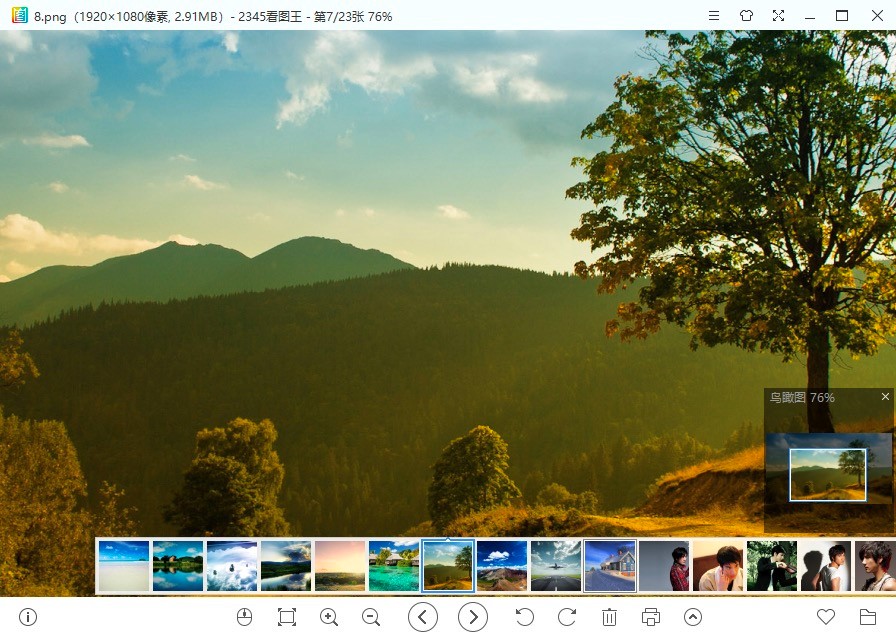
Task: Select the man resting on hand thumbnail
Action: 718,566
